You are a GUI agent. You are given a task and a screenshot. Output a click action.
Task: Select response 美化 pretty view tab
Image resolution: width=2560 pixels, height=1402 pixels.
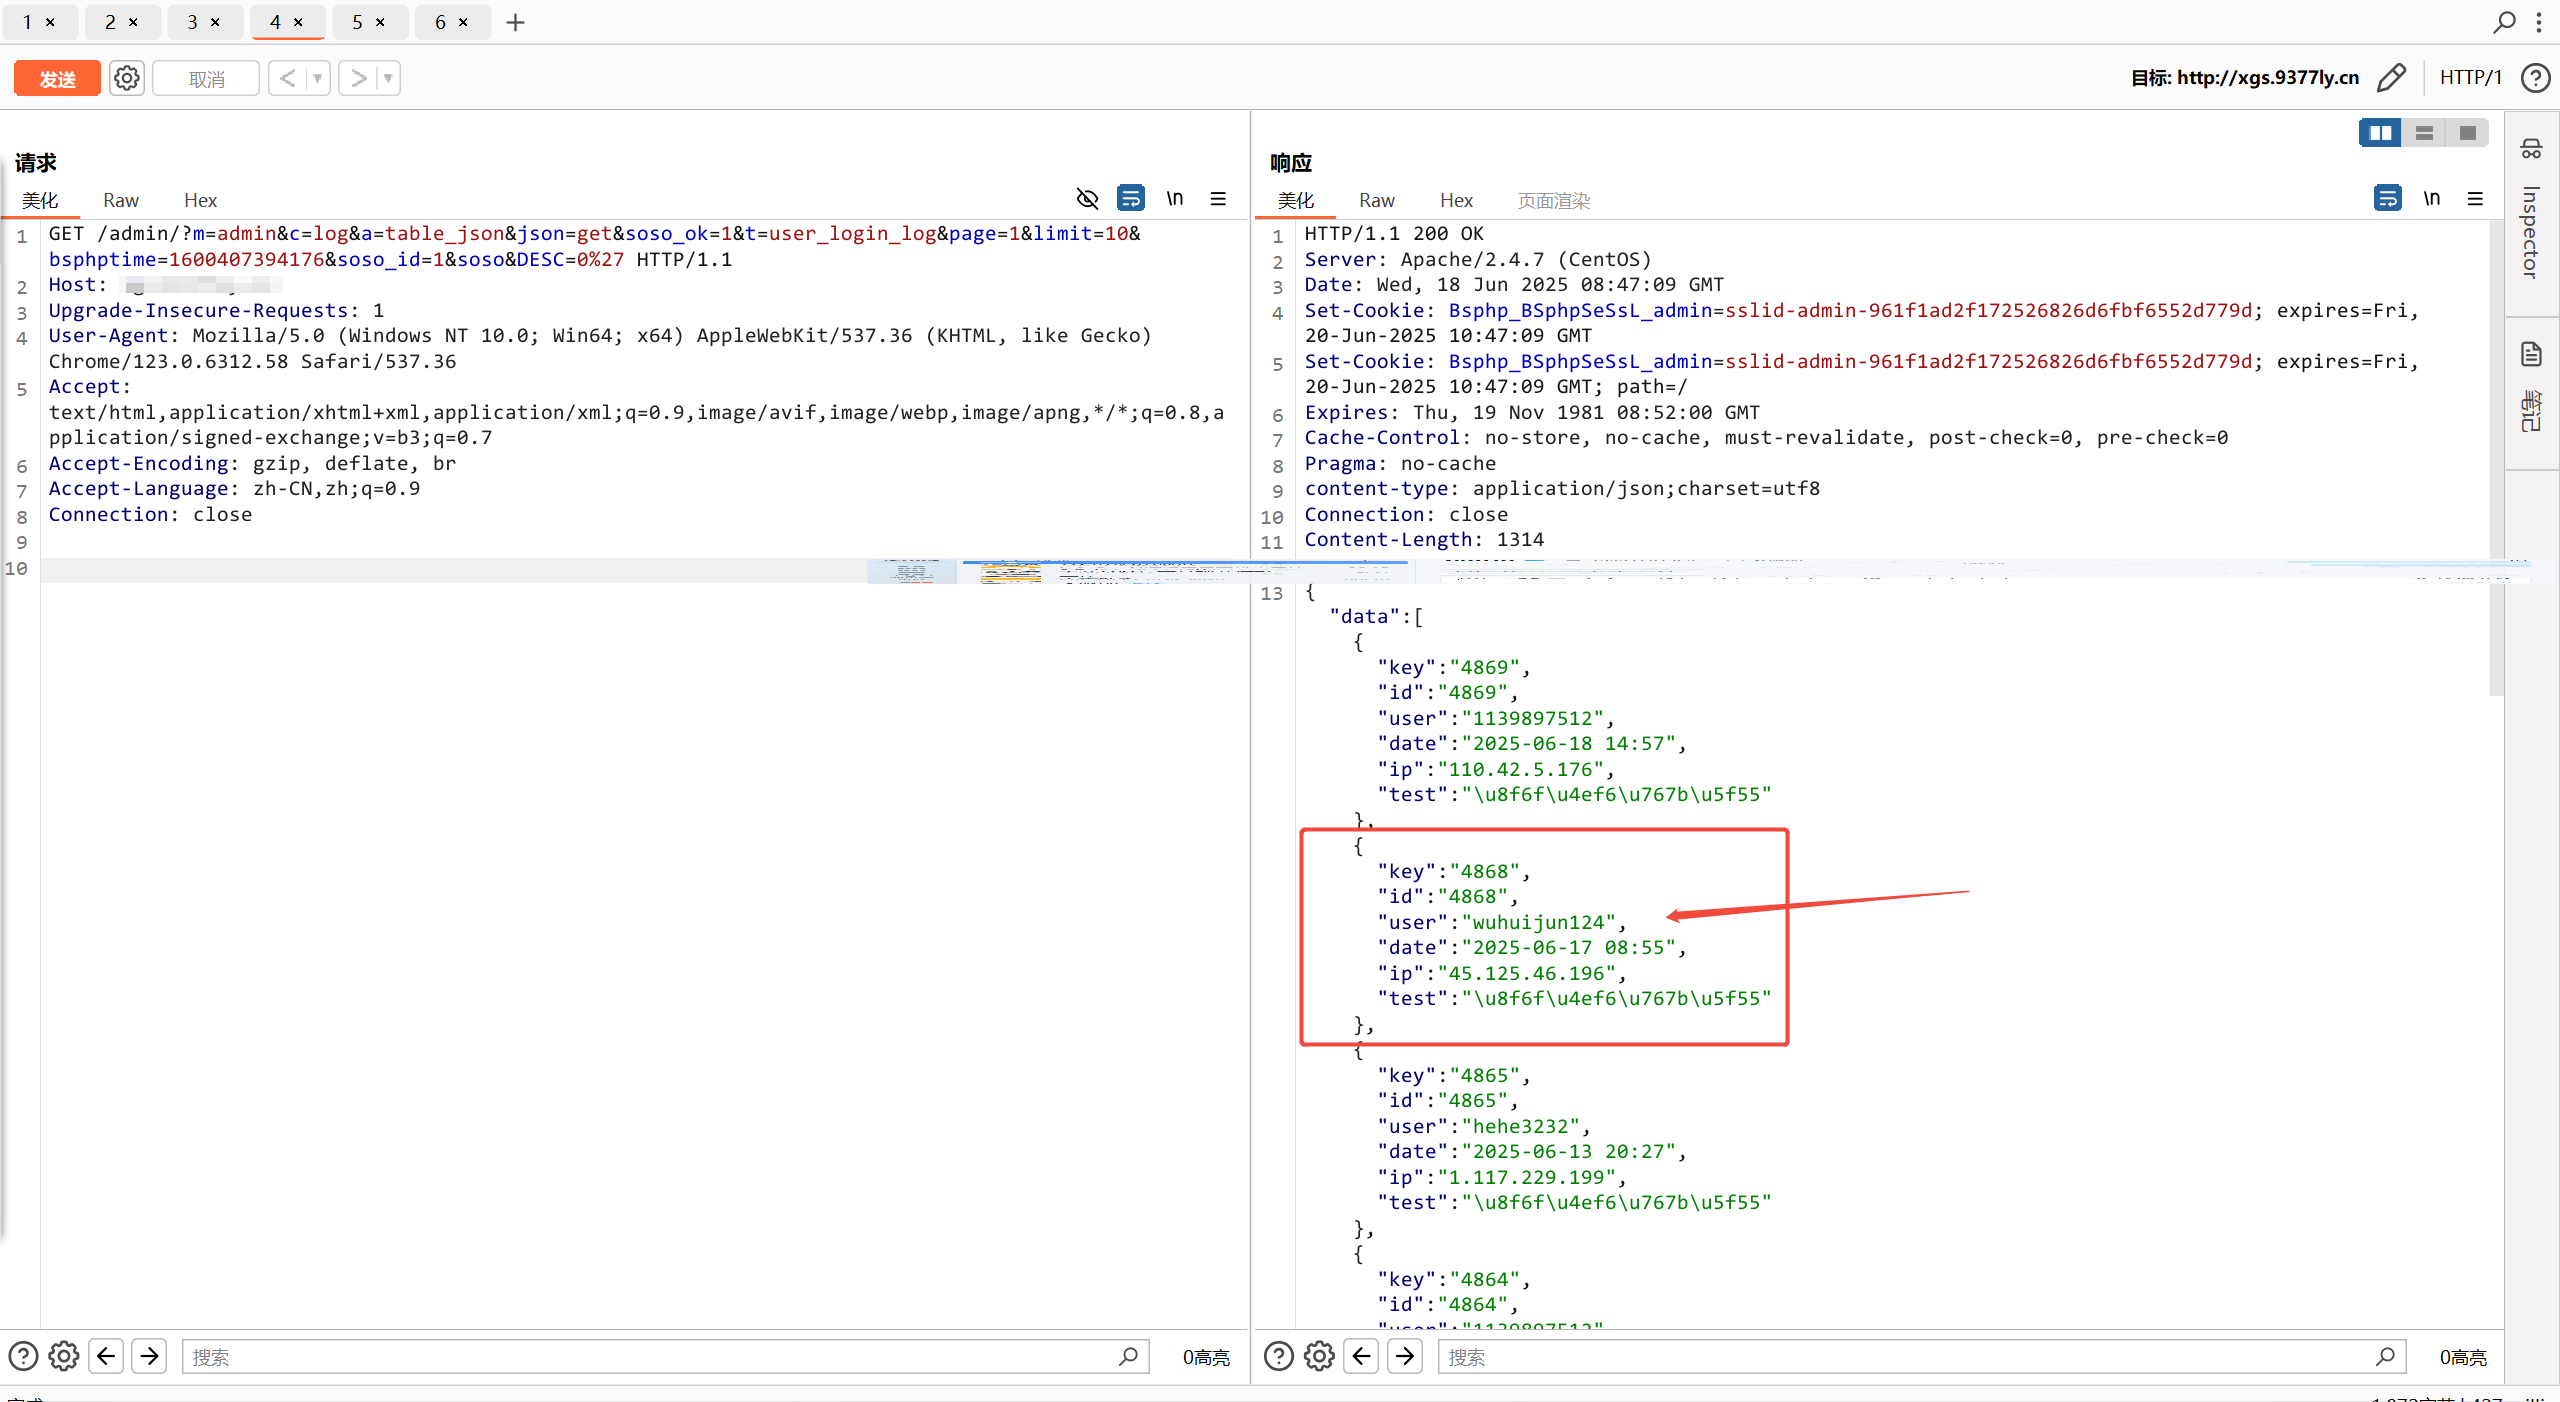tap(1296, 200)
